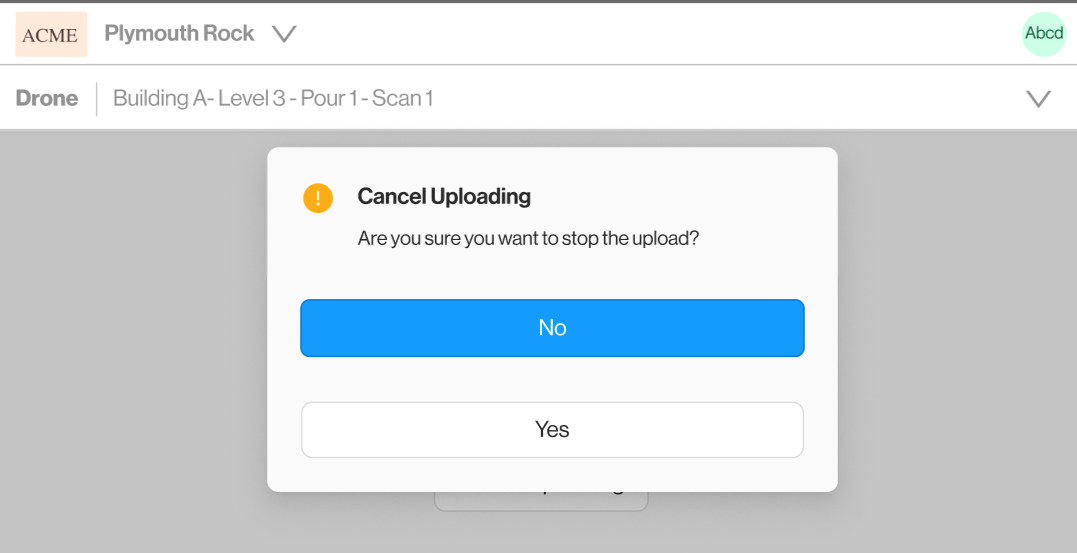Click empty scan bar space before right chevron

[x=750, y=98]
